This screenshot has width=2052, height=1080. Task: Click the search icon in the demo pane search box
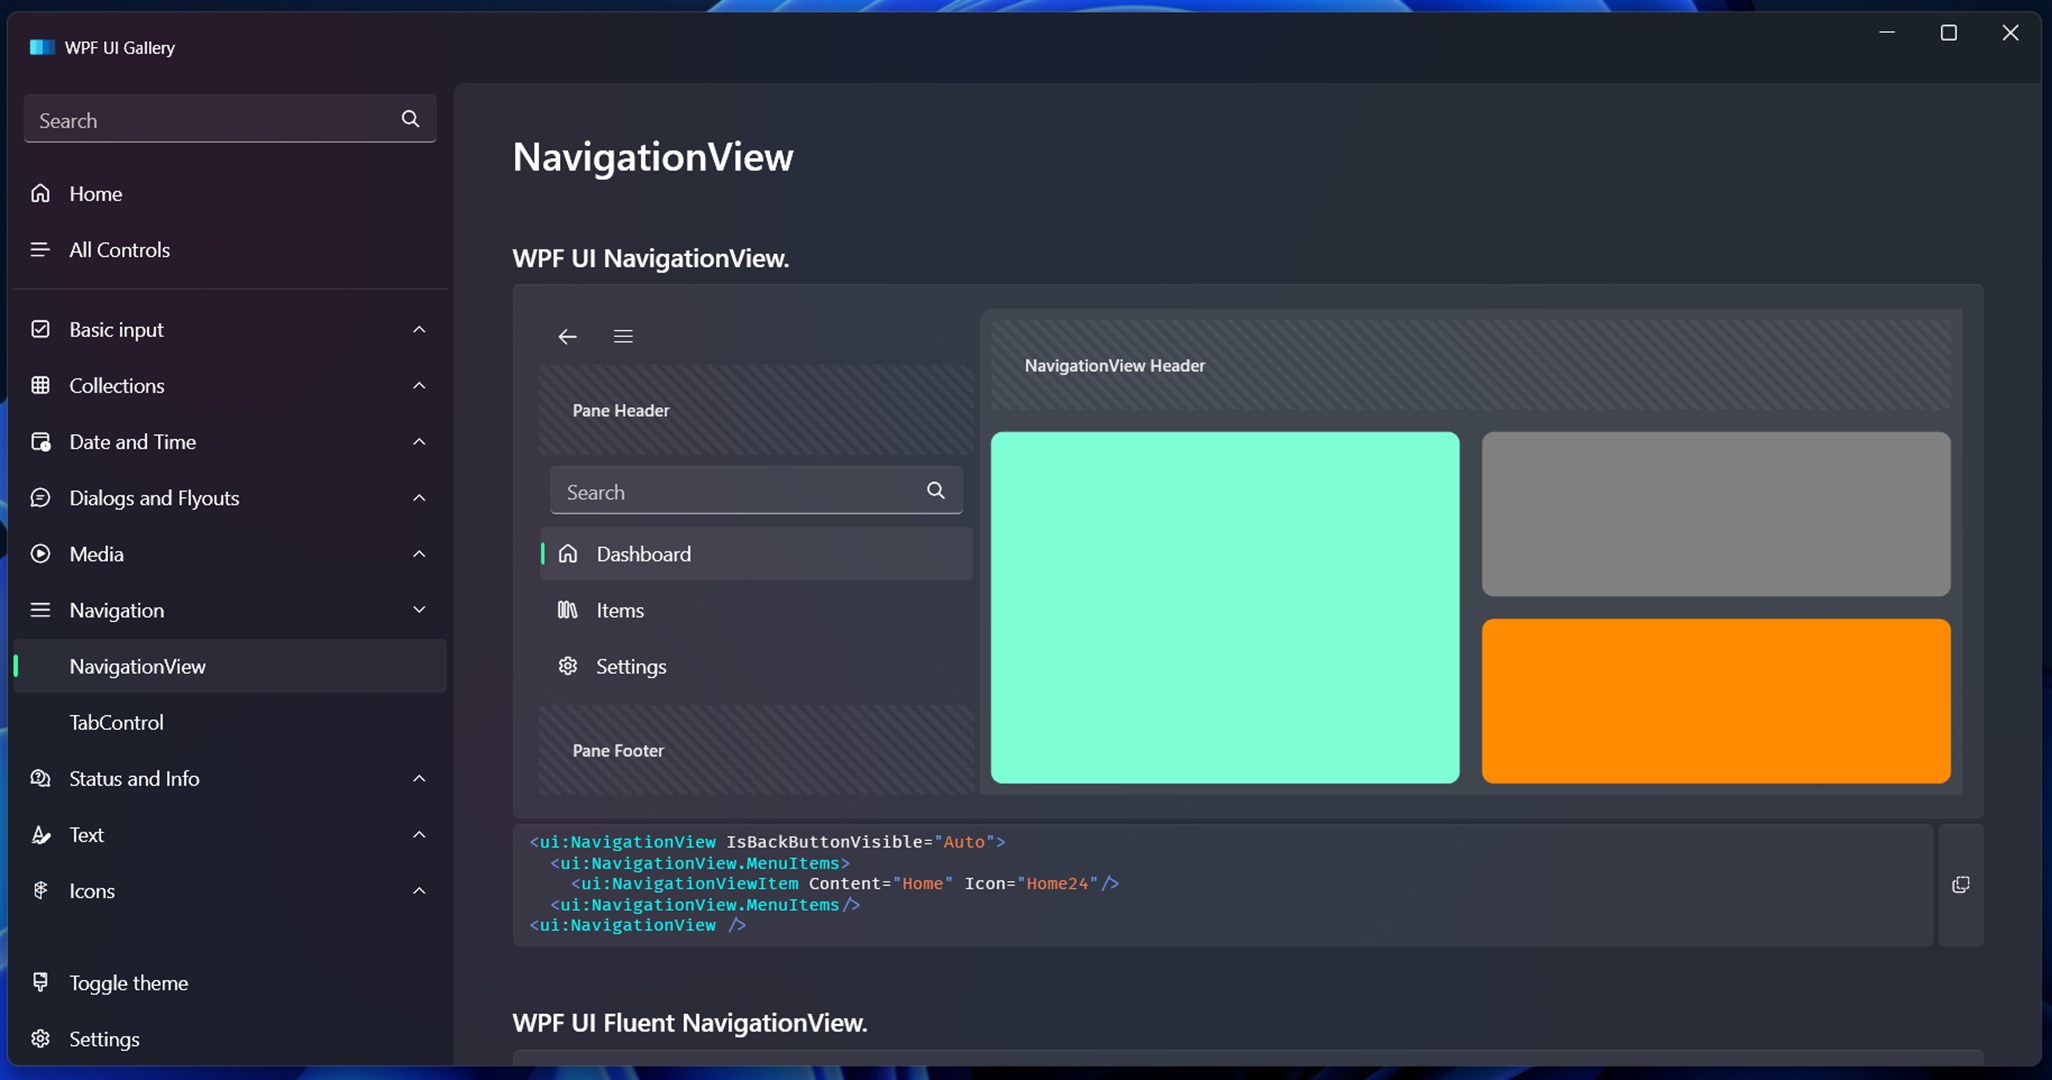935,490
